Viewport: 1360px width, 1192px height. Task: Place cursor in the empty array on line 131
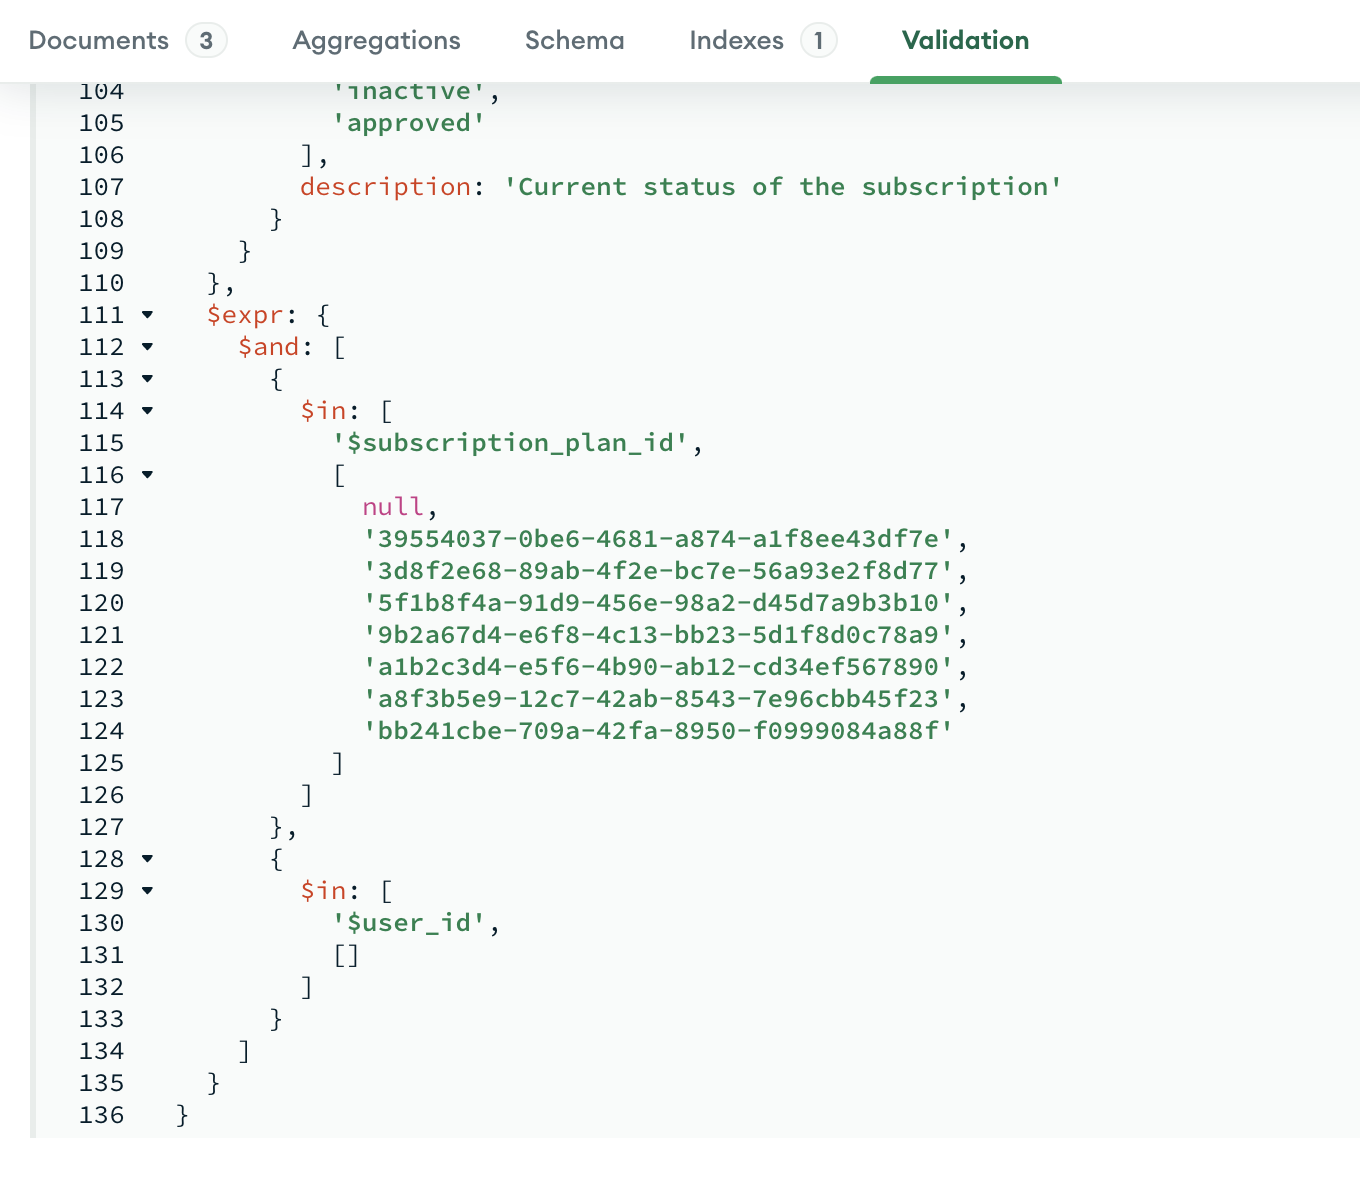[x=346, y=955]
